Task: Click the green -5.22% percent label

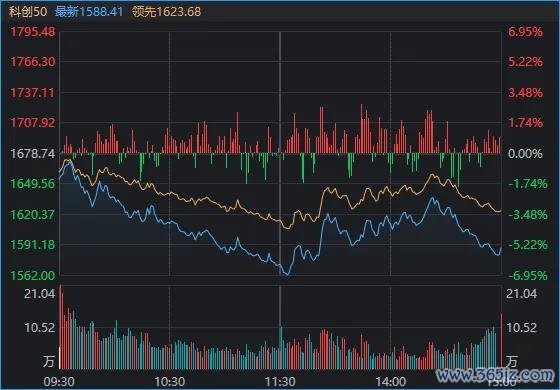Action: pos(528,245)
